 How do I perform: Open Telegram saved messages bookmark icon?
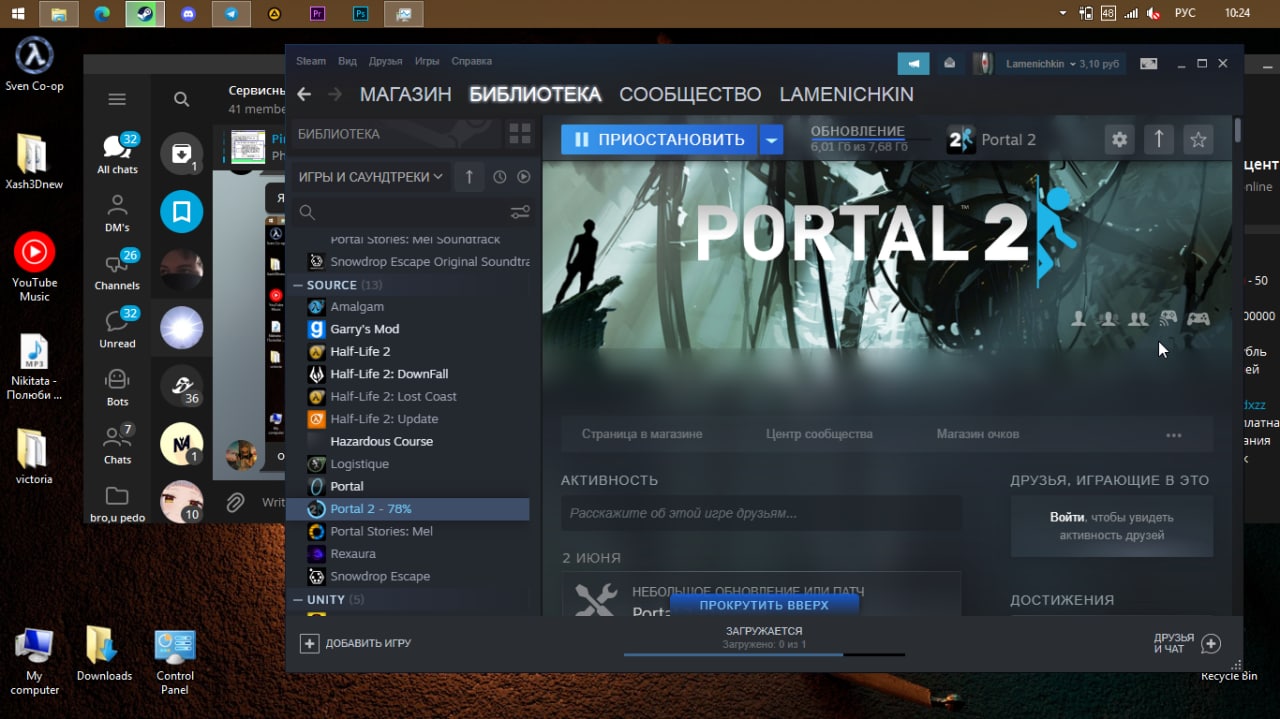(x=182, y=212)
